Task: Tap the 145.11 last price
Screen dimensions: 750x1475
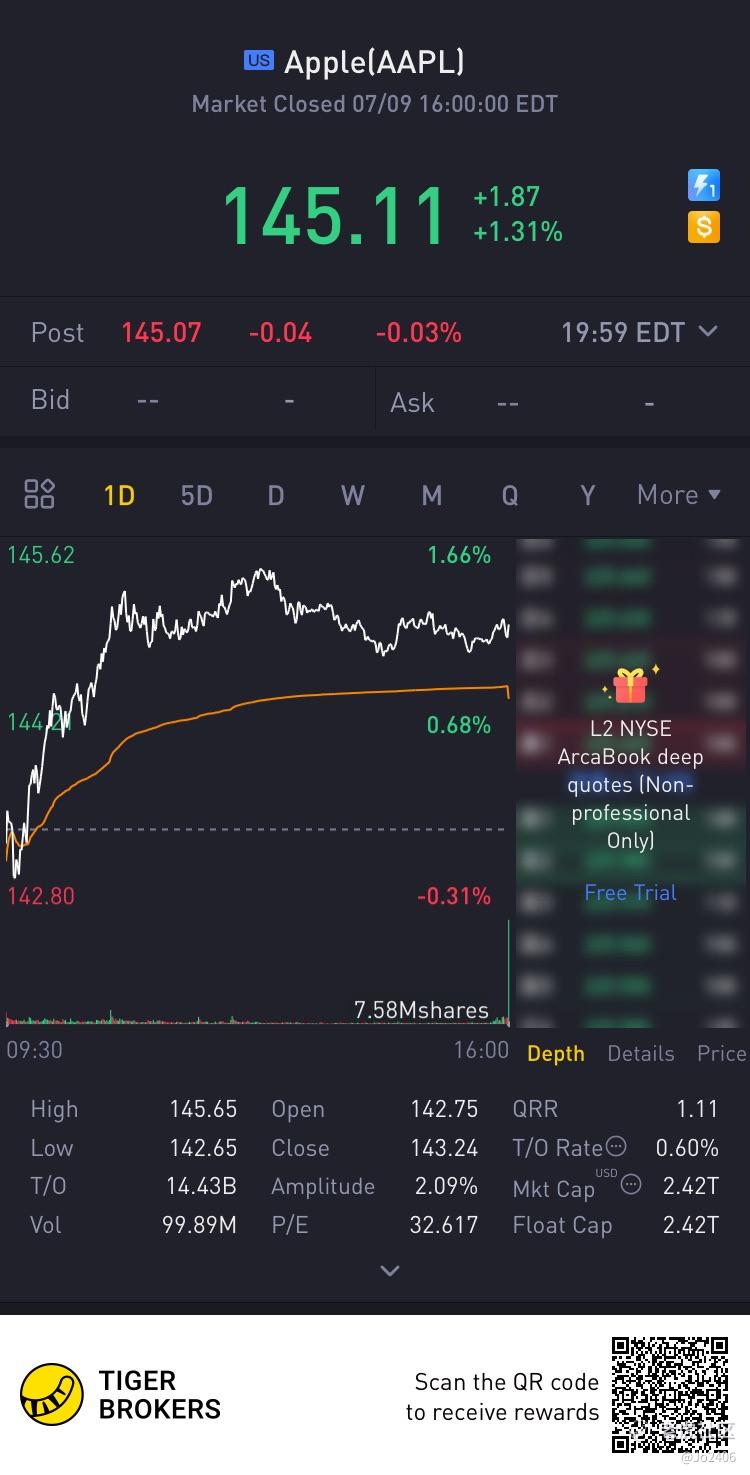Action: click(x=334, y=215)
